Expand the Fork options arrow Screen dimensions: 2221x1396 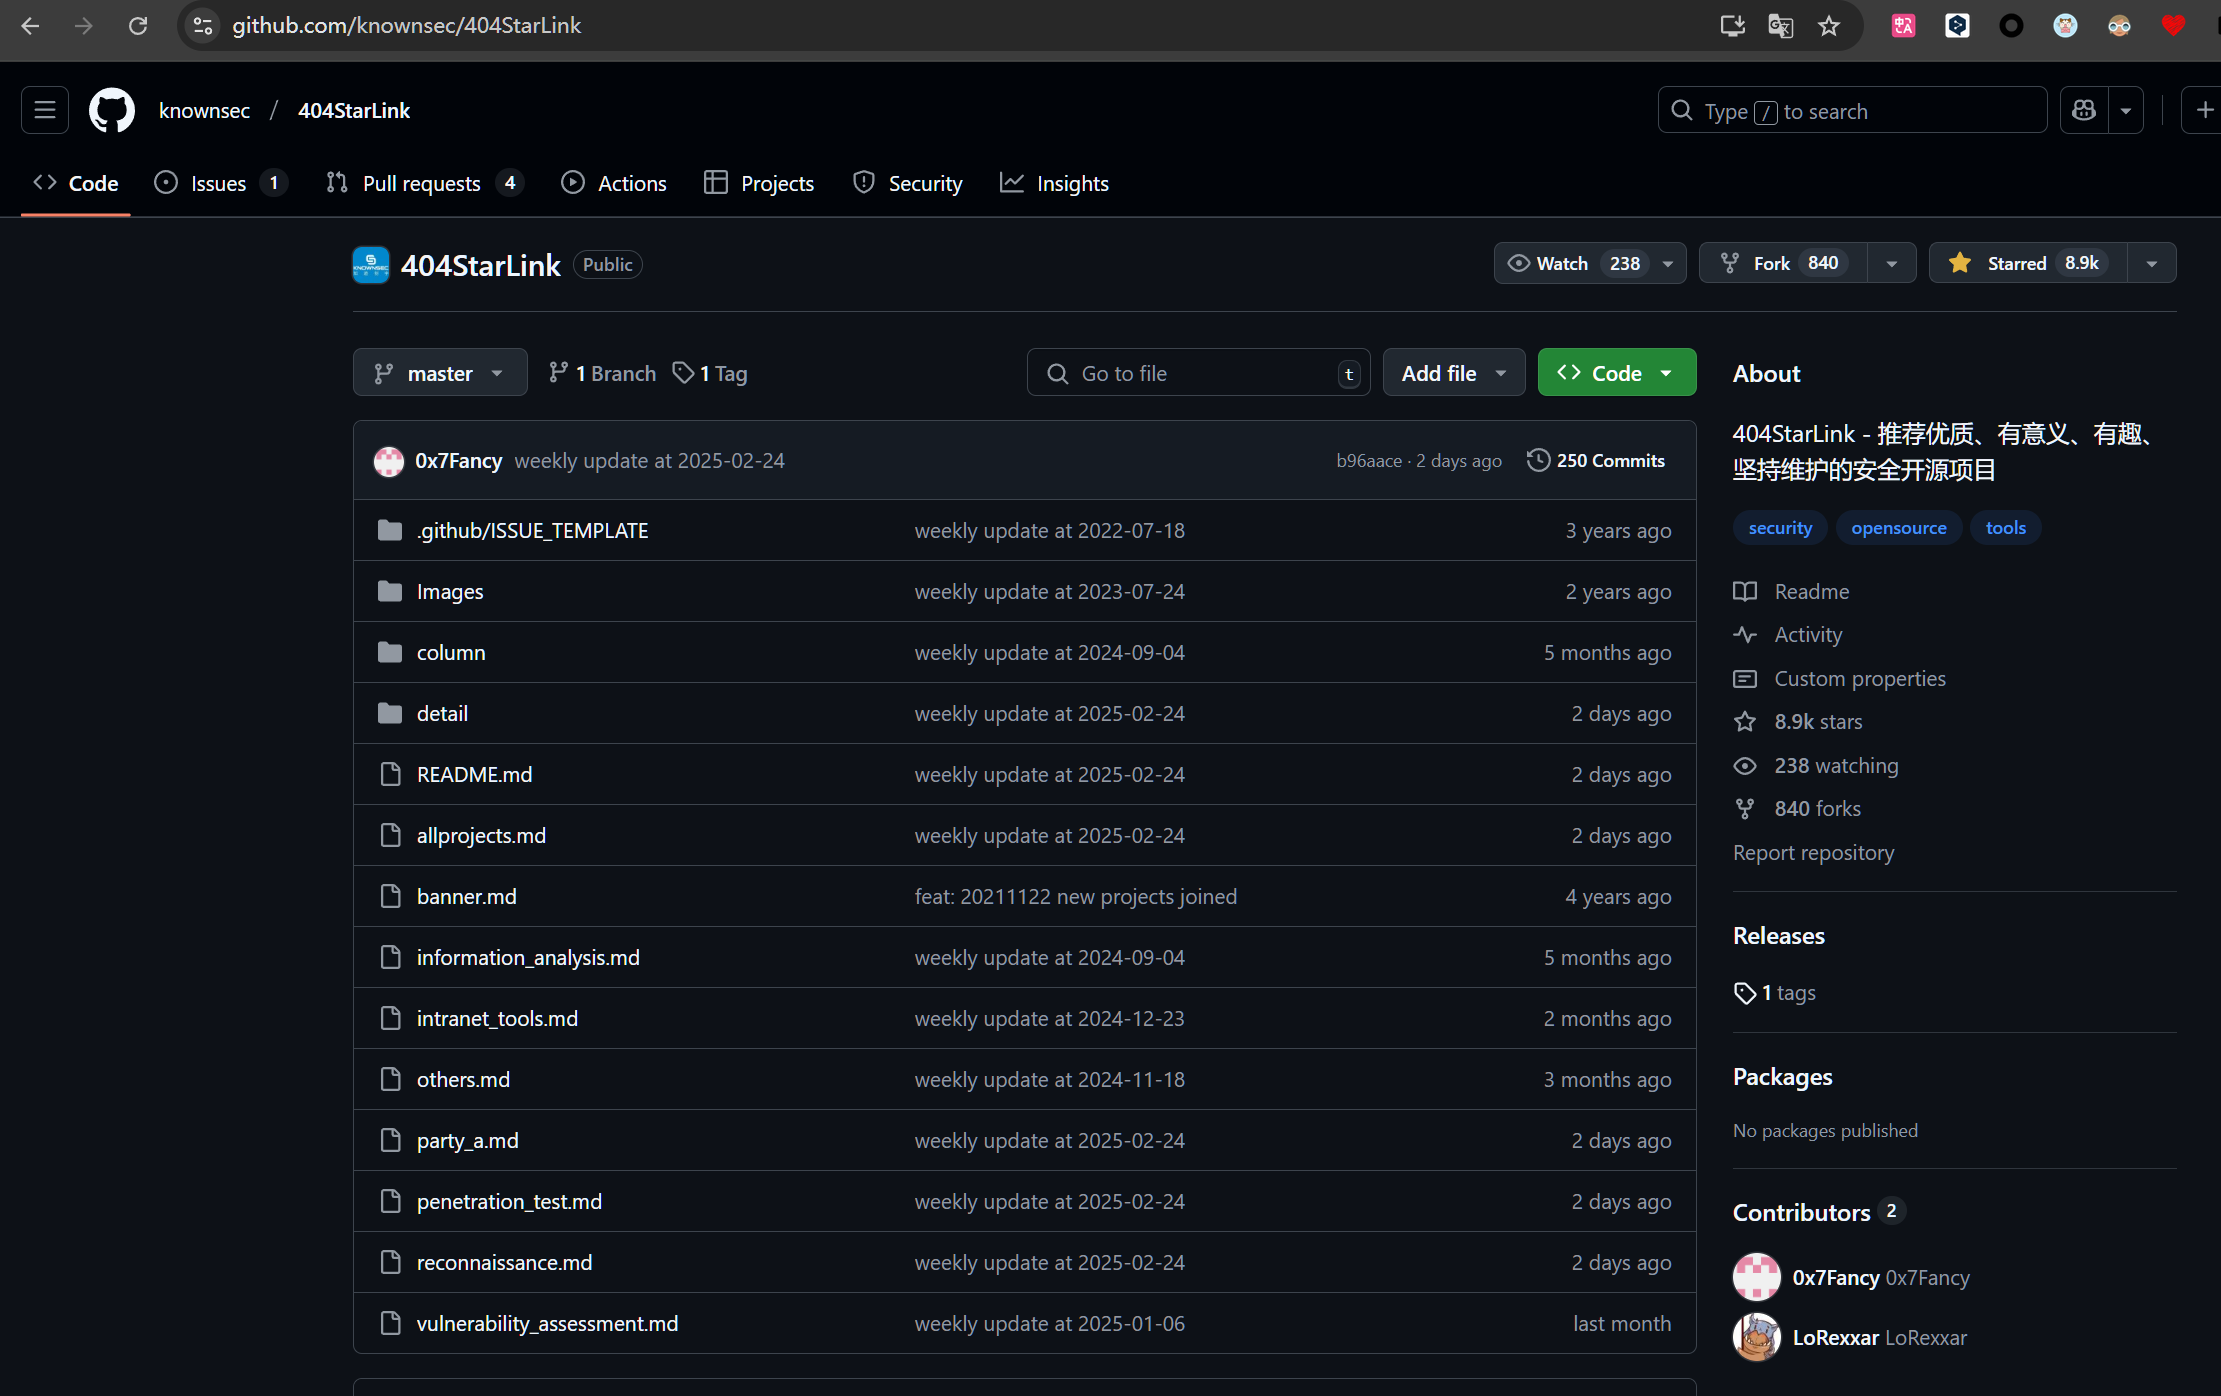click(1891, 263)
